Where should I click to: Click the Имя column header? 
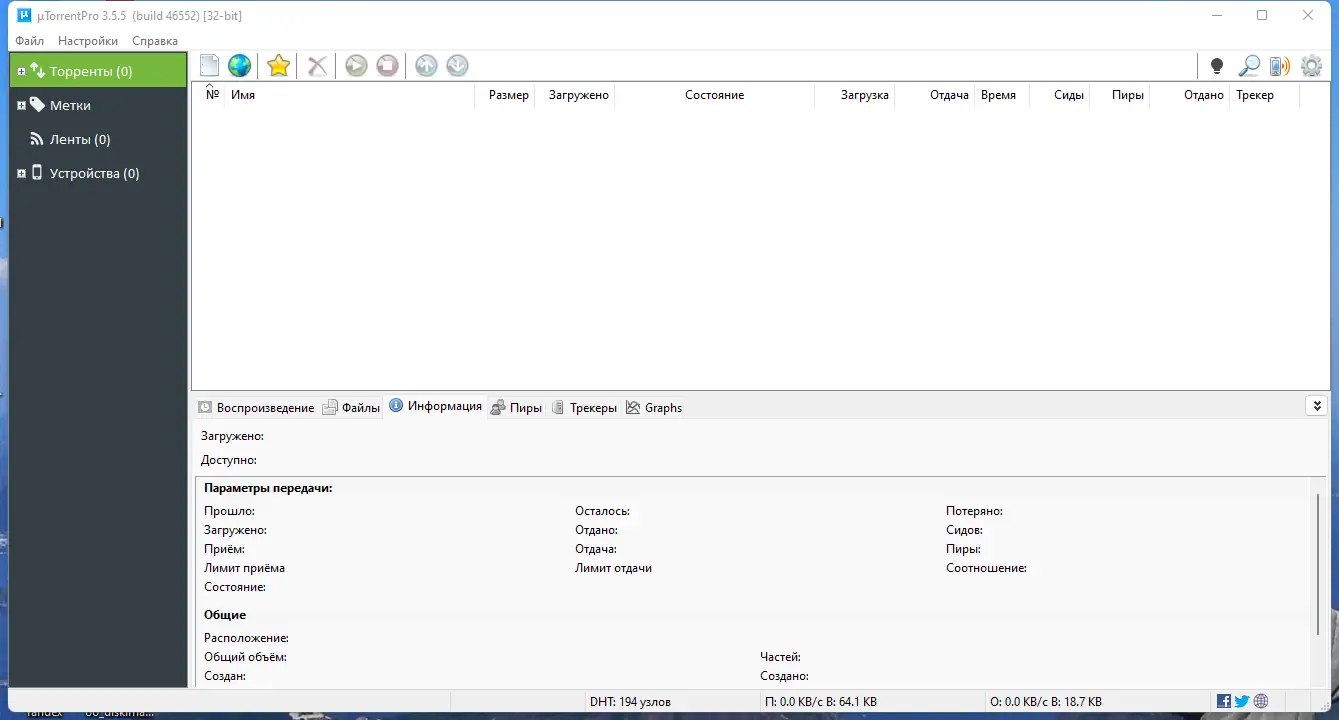(245, 94)
